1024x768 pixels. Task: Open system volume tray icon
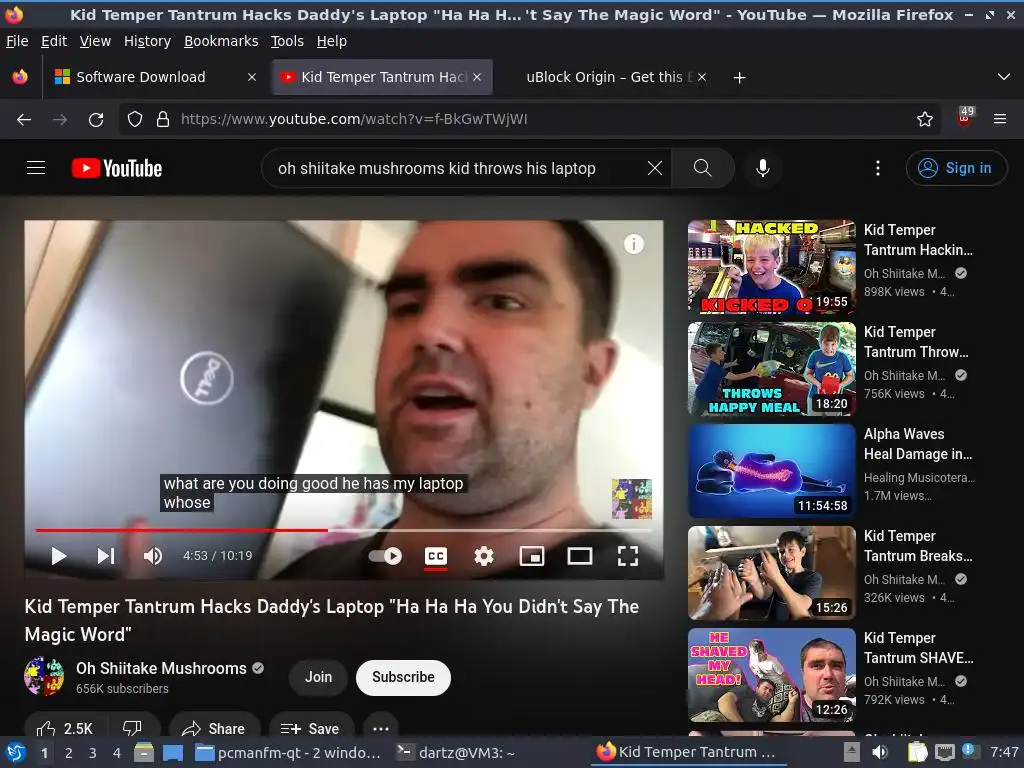(880, 752)
